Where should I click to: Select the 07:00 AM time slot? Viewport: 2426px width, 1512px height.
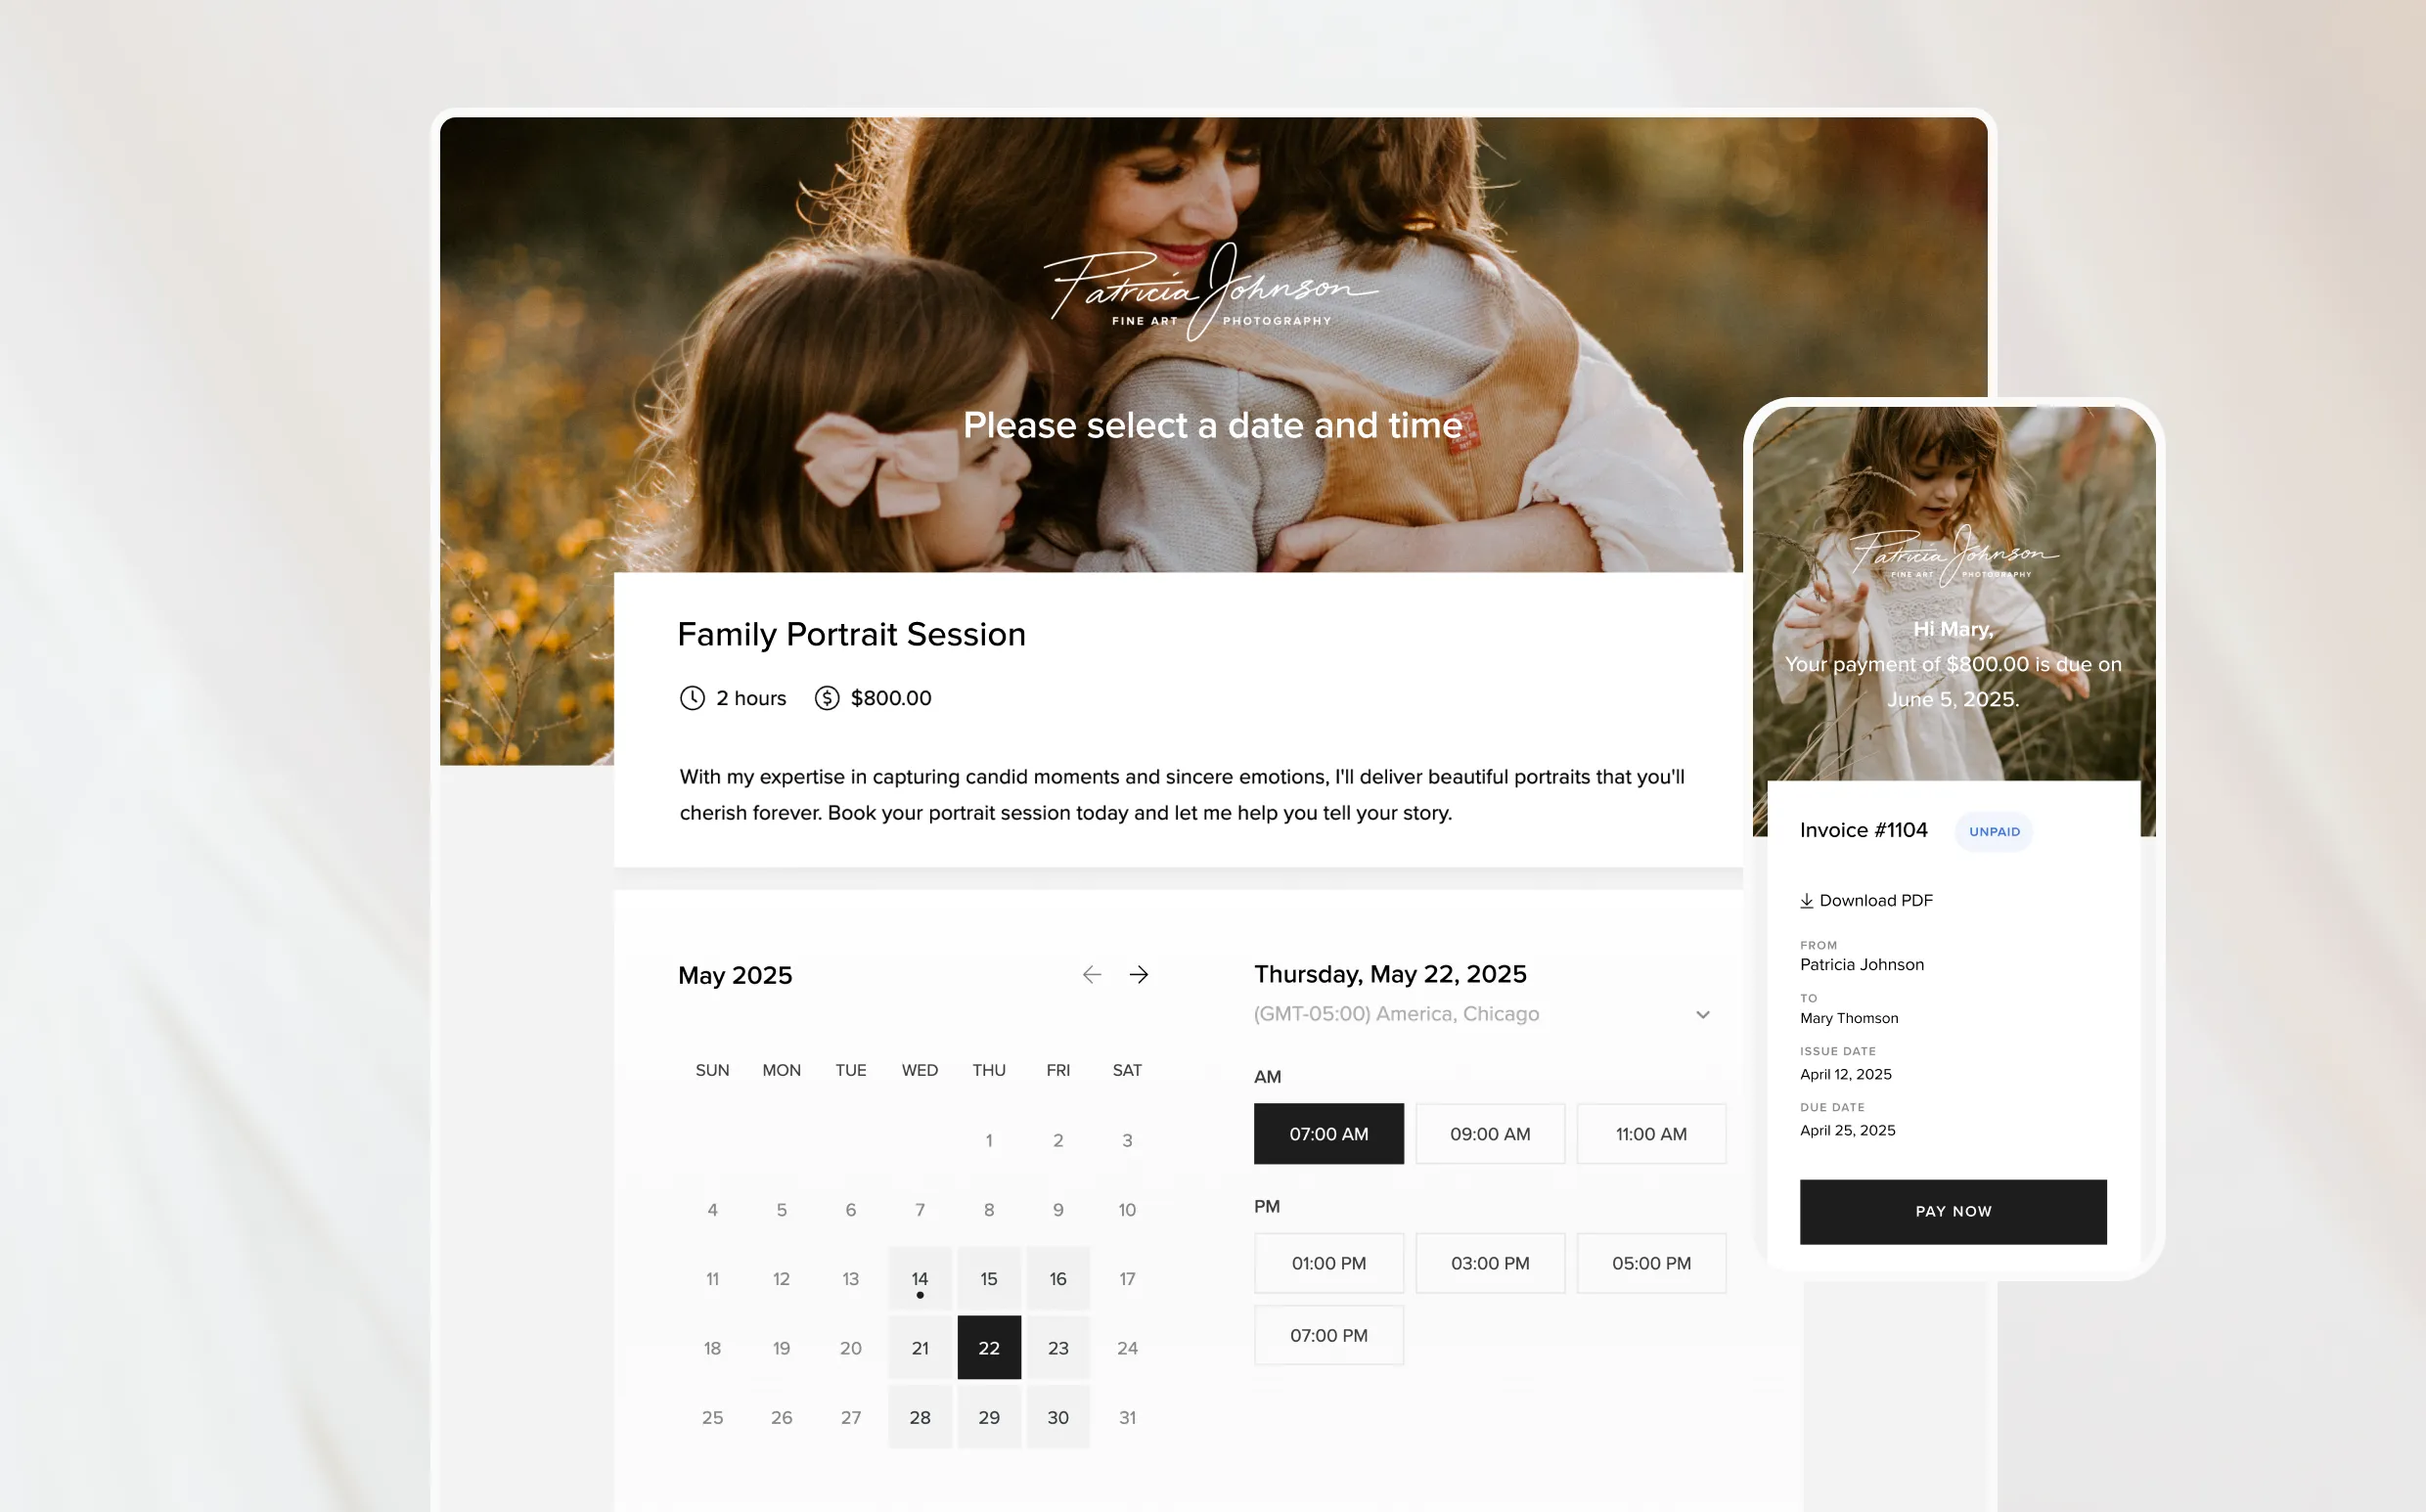coord(1328,1134)
